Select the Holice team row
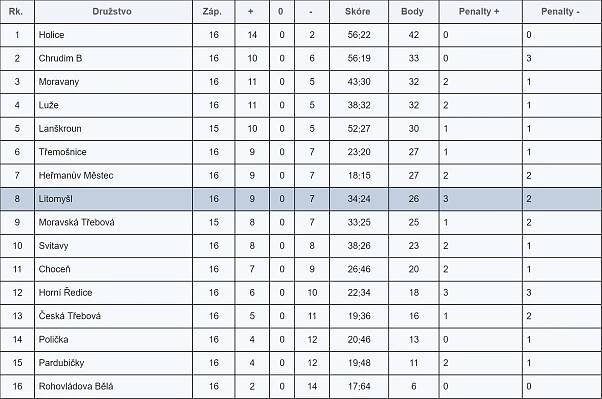The image size is (602, 399). click(x=301, y=35)
